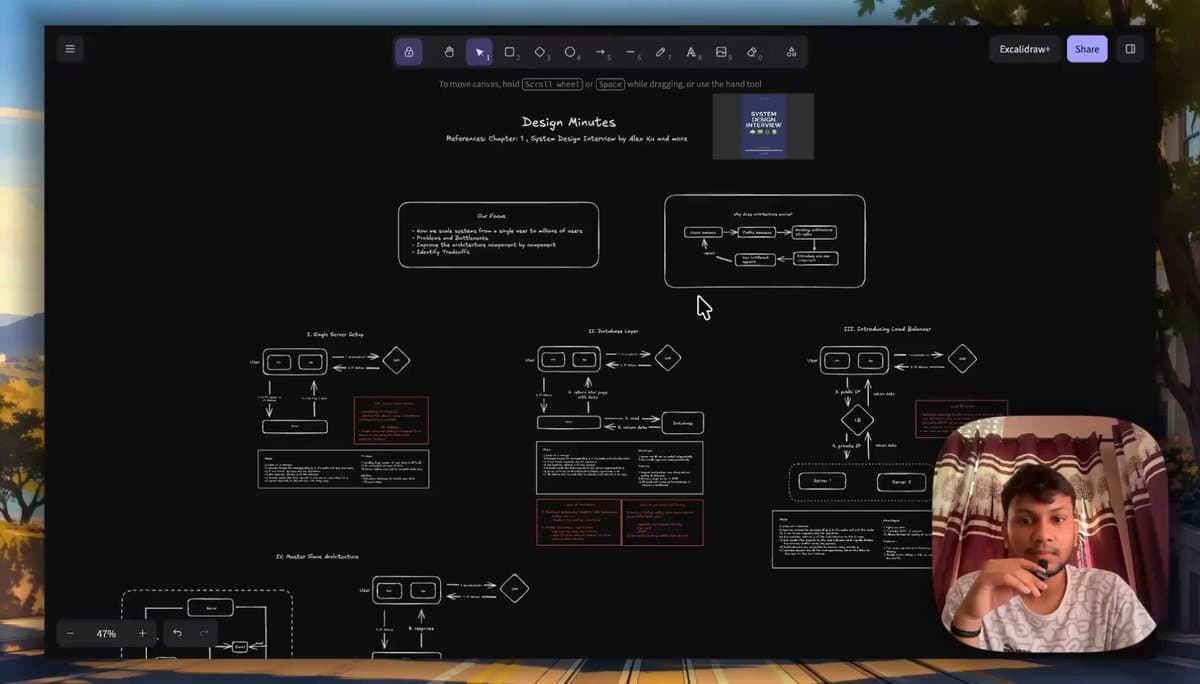
Task: Undo the last action
Action: 177,633
